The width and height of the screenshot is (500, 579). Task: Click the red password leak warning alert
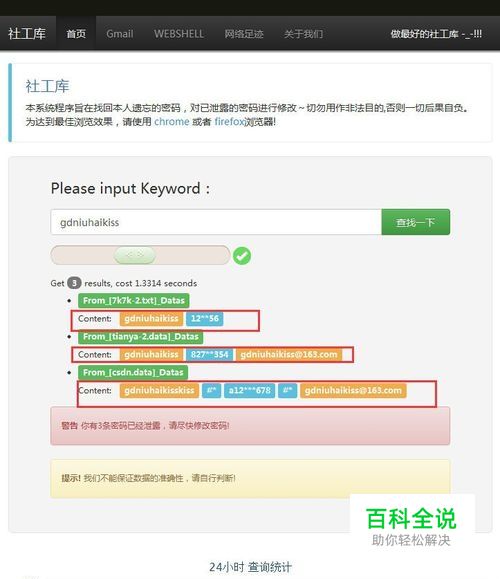[250, 426]
